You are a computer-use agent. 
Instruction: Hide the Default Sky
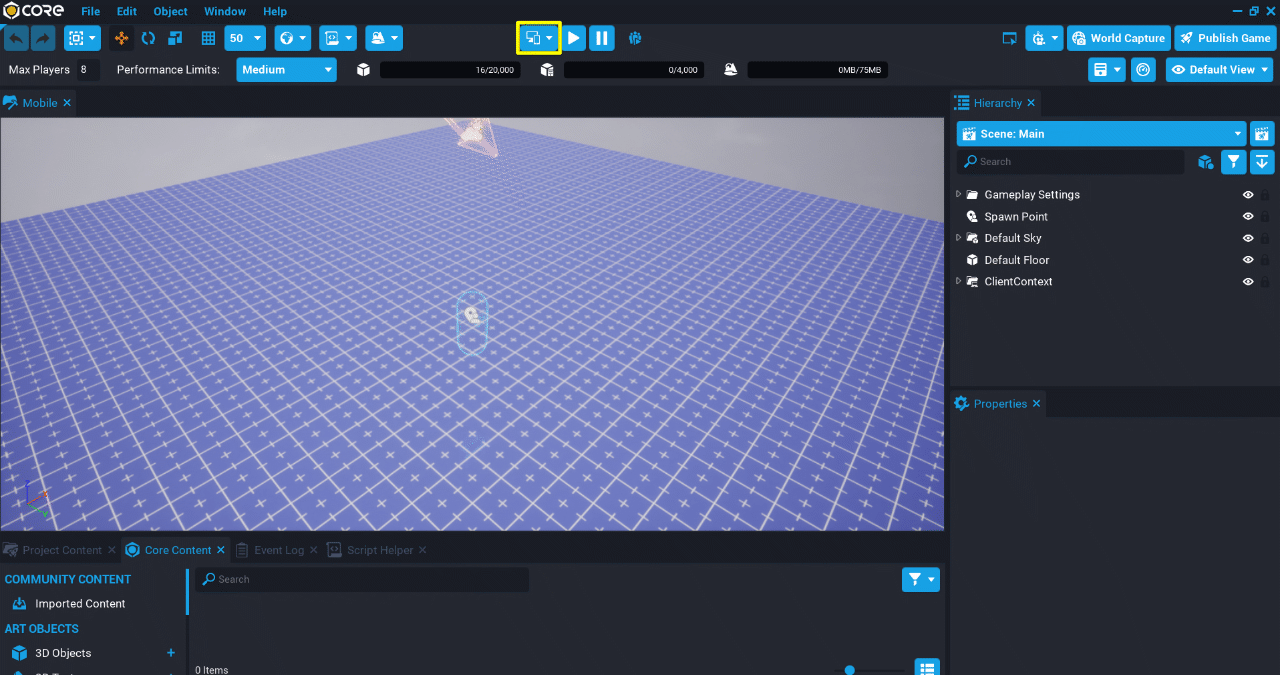click(1247, 238)
